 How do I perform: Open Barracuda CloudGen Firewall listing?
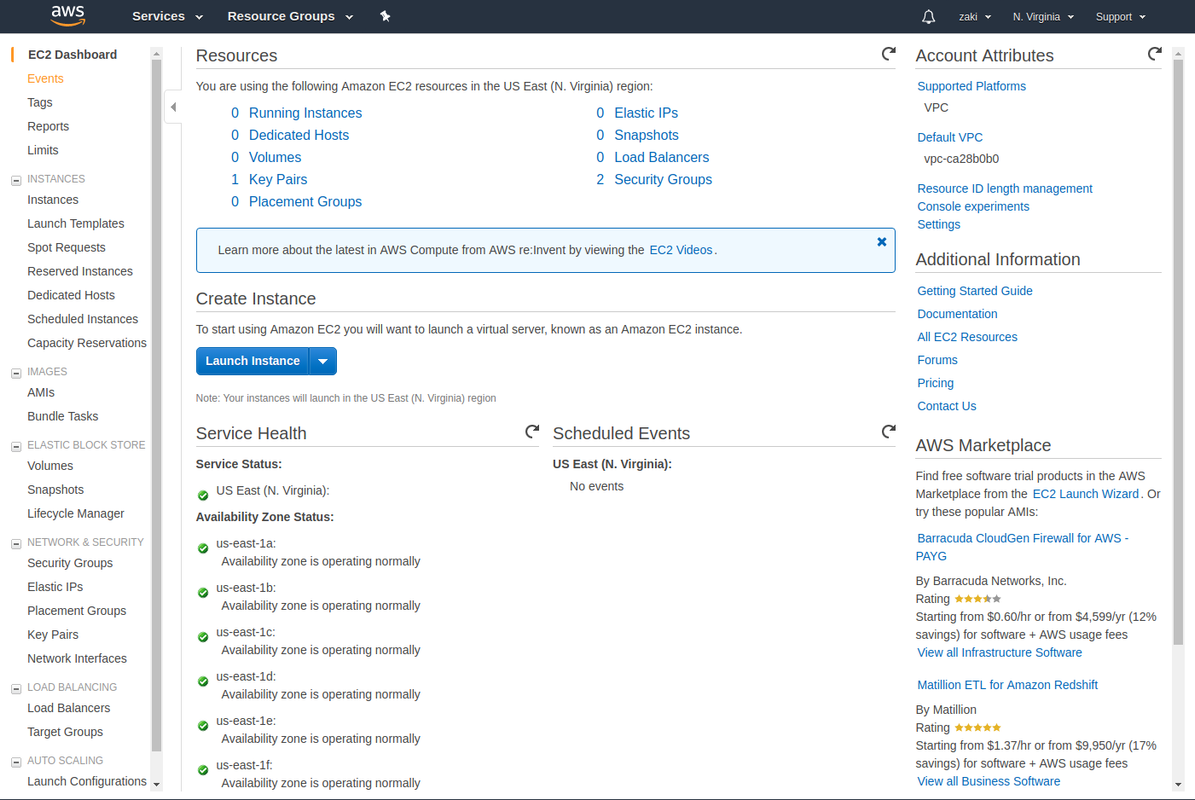point(1022,547)
